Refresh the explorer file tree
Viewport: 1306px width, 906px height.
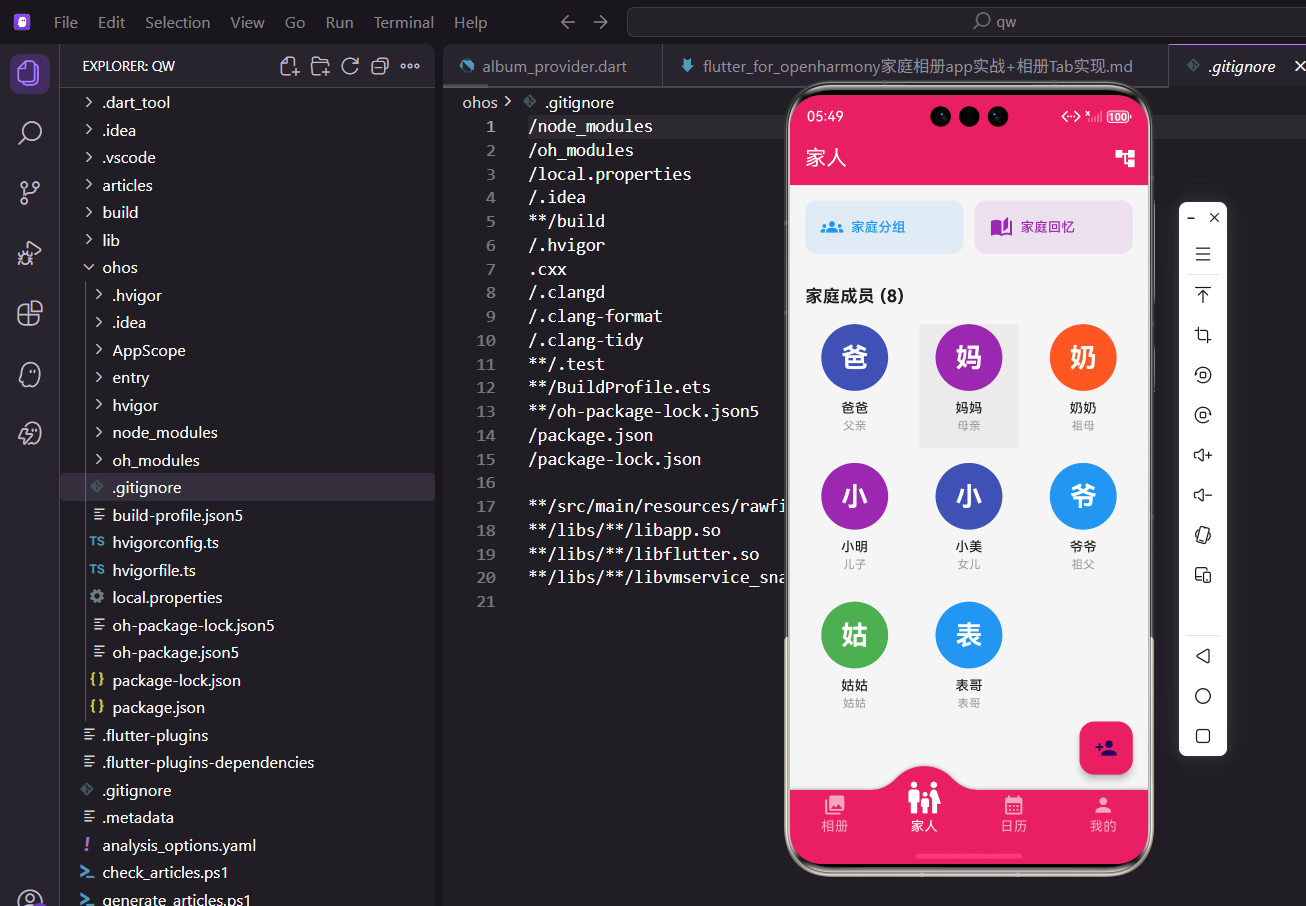[x=350, y=66]
